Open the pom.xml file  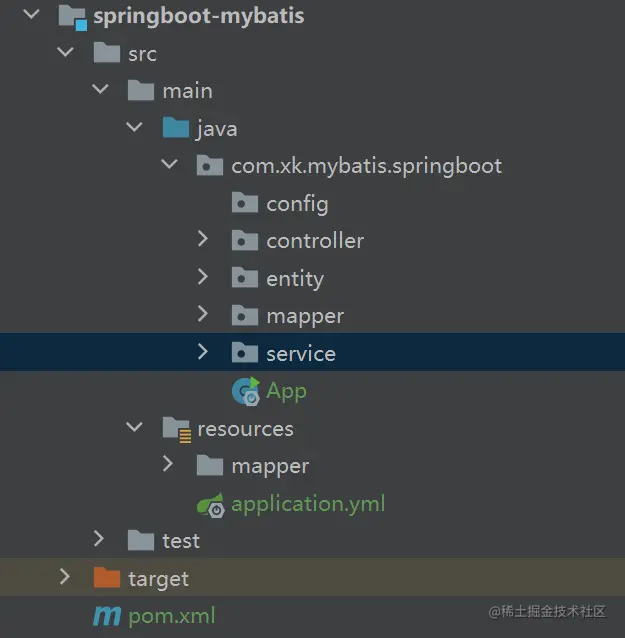point(171,616)
